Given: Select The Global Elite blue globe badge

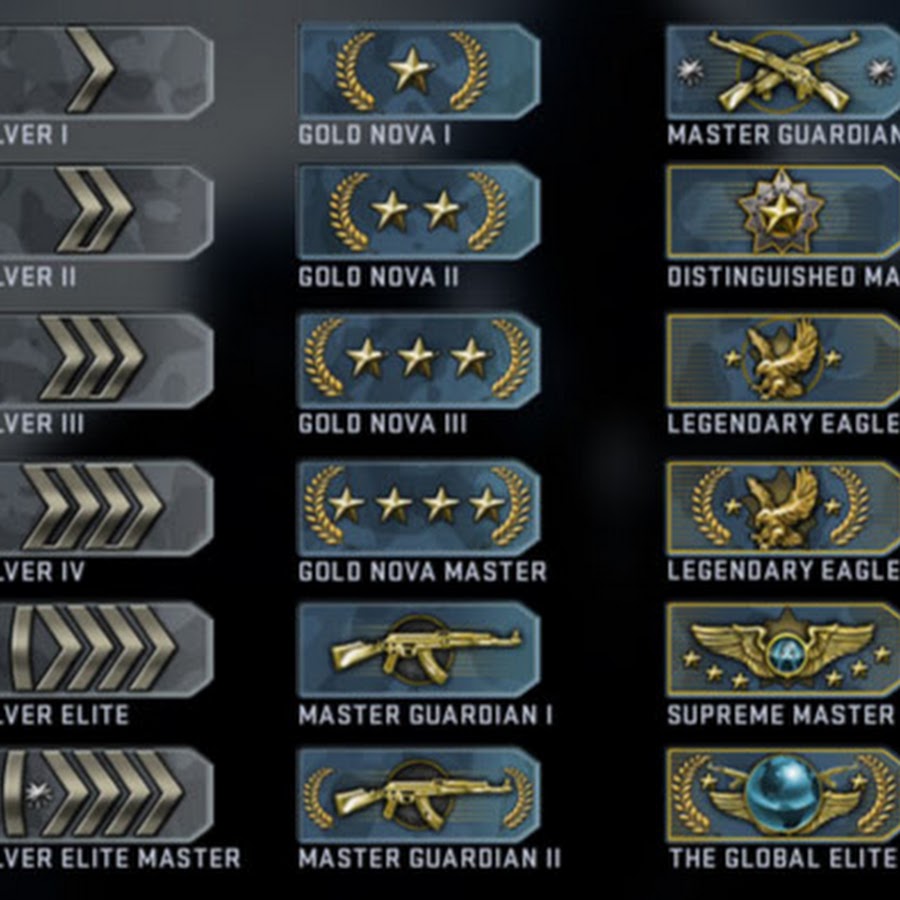Looking at the screenshot, I should click(783, 796).
